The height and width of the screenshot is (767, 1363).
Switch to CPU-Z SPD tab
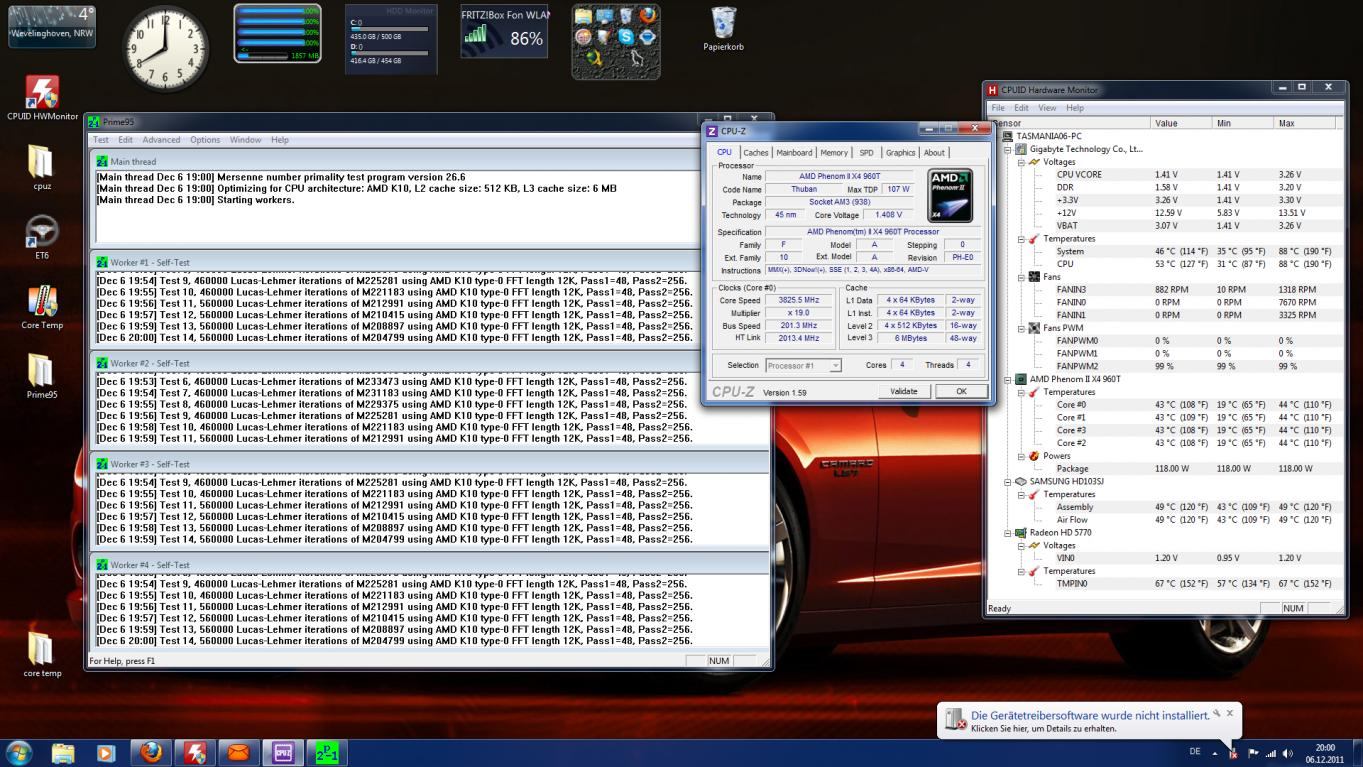coord(866,153)
